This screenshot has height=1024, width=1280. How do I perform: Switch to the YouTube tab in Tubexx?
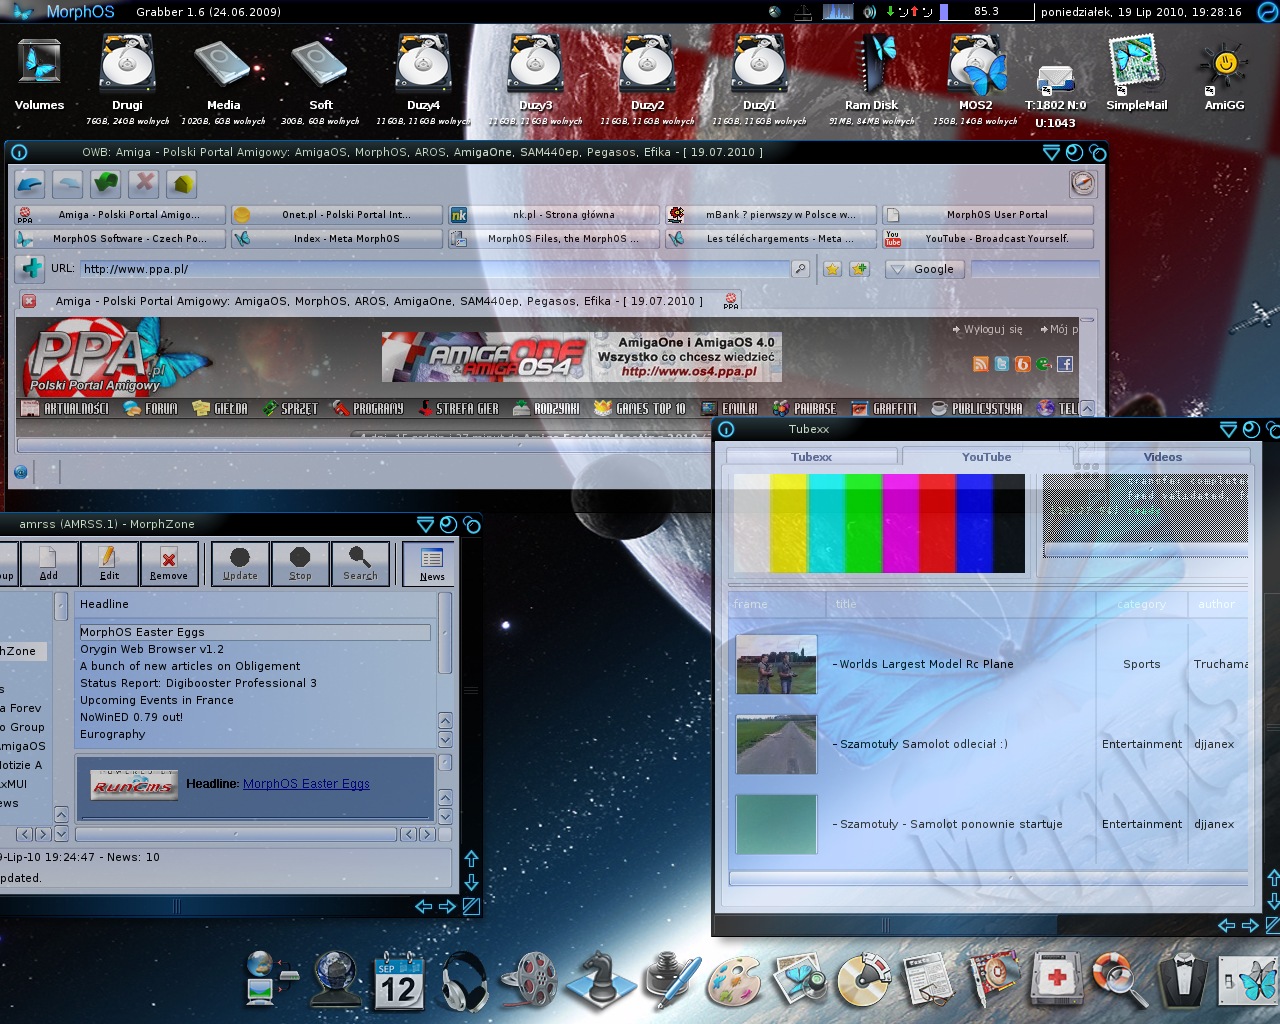click(986, 457)
